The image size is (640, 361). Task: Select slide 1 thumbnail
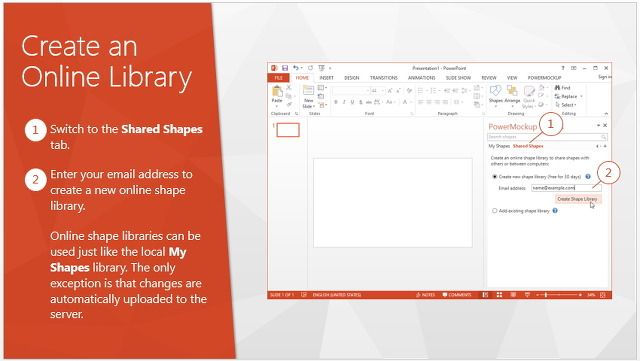click(x=288, y=130)
